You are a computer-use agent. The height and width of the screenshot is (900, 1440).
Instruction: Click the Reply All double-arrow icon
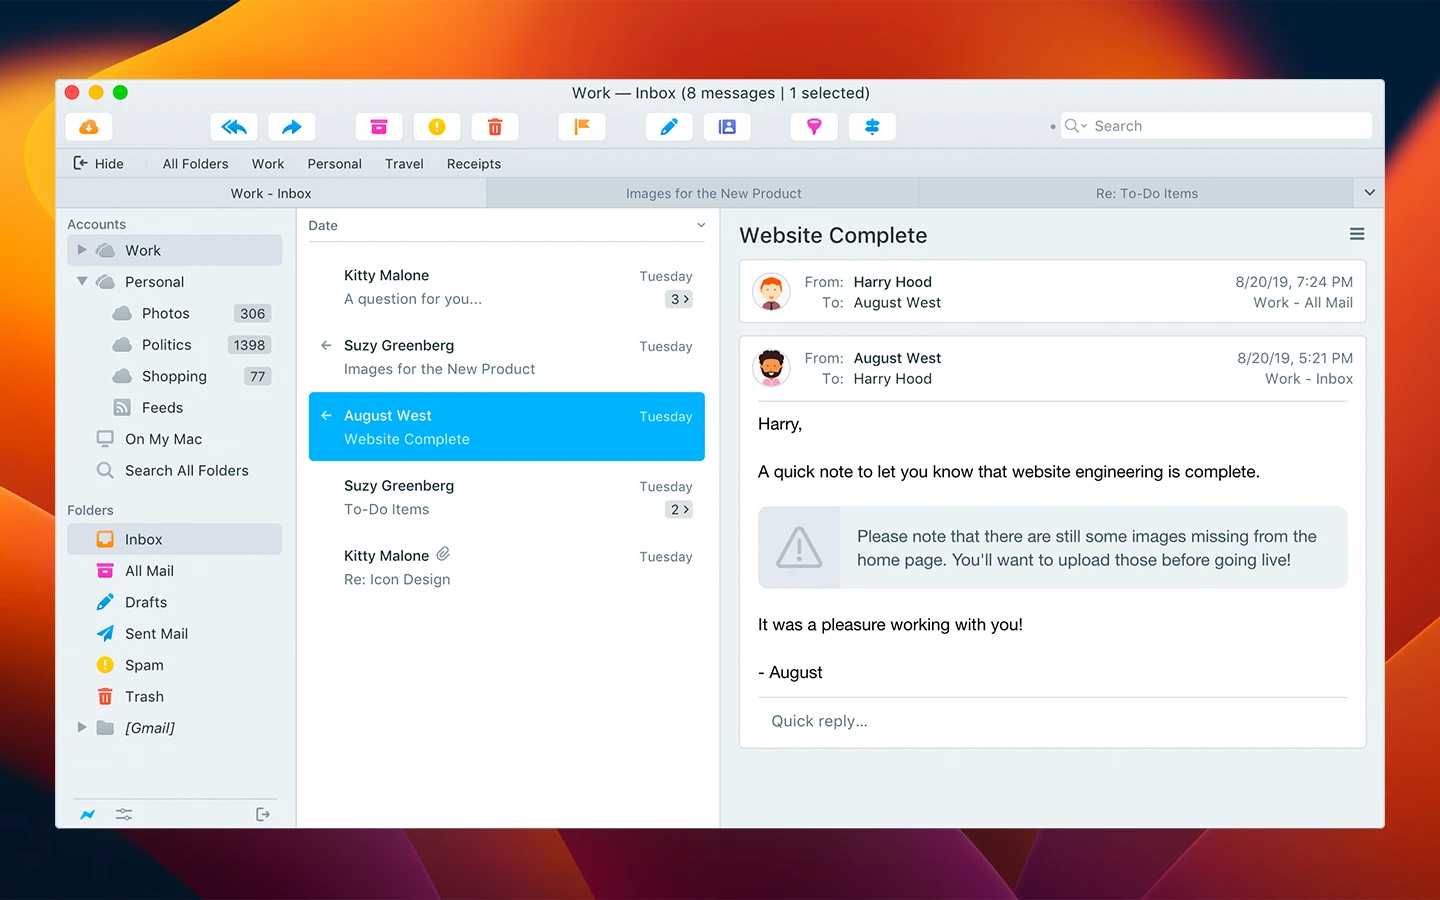pos(234,127)
